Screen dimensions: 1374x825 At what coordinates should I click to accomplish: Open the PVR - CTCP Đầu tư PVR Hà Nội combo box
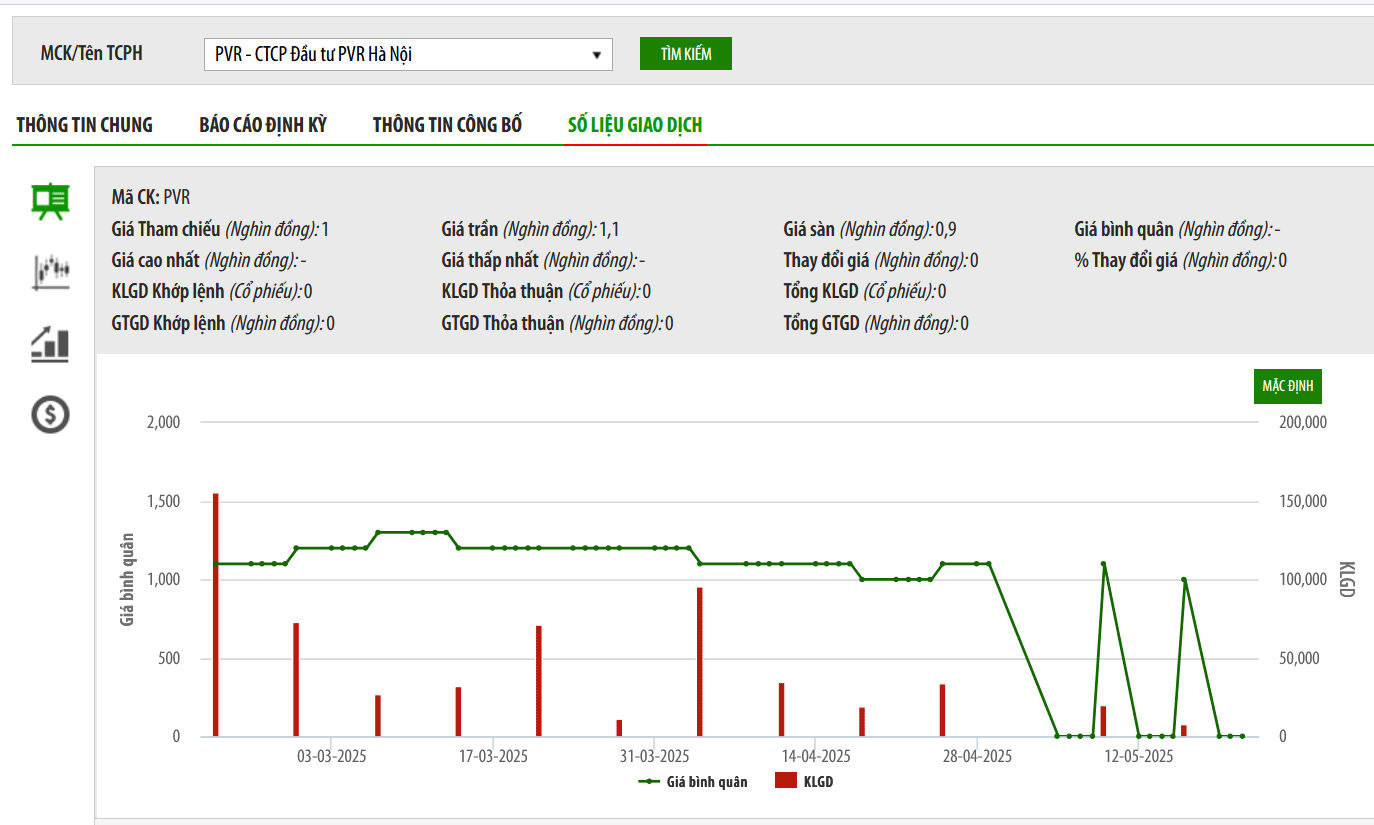408,55
